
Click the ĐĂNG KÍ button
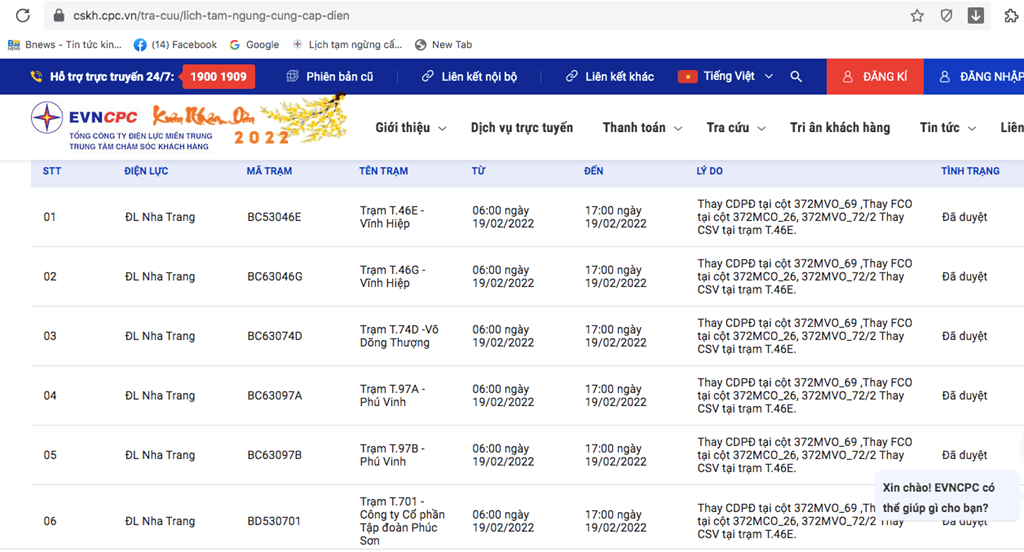875,77
